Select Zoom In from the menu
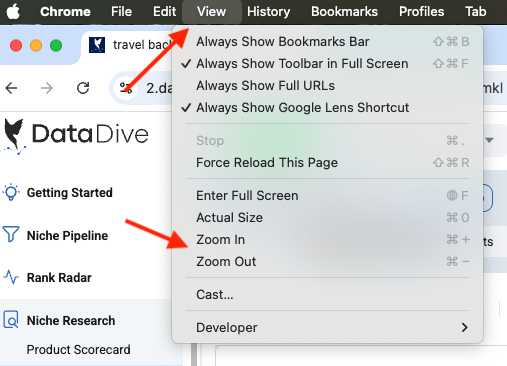 (x=327, y=240)
